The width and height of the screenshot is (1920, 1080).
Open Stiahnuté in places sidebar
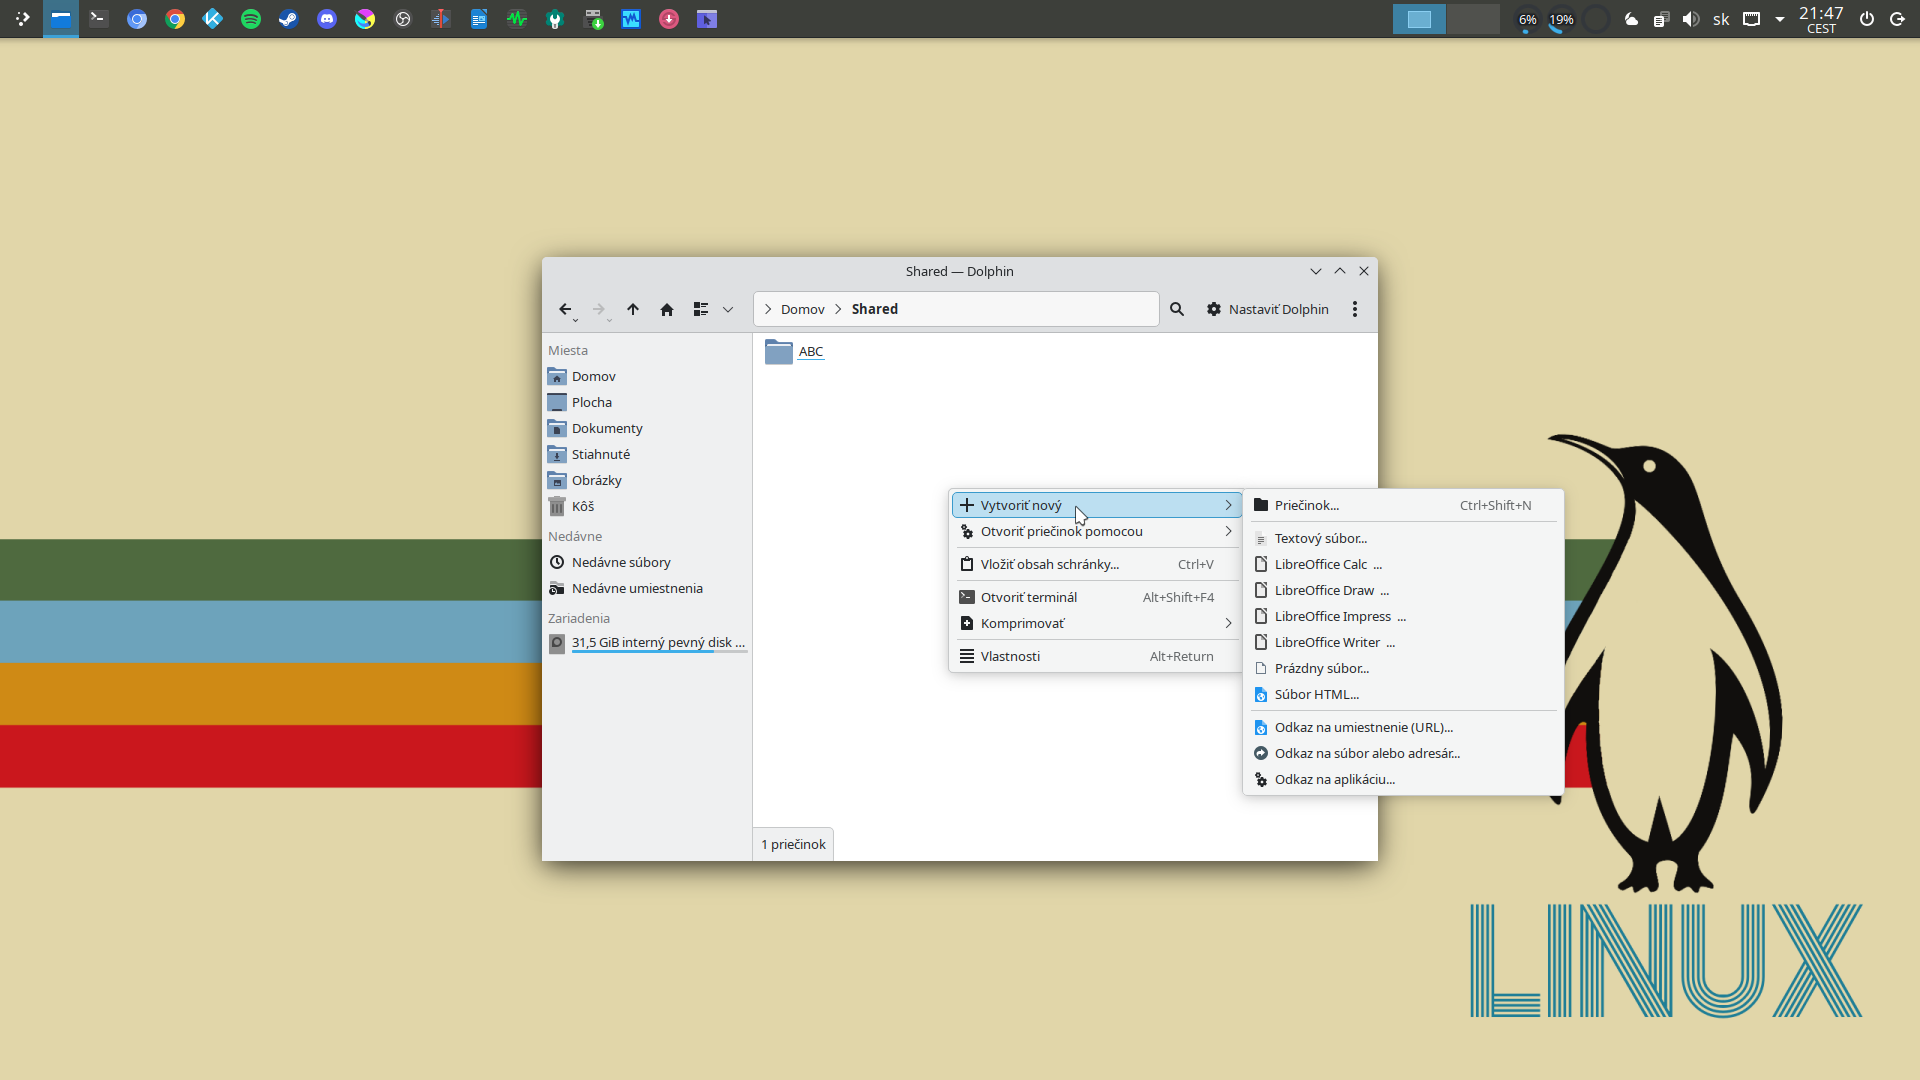tap(646, 455)
